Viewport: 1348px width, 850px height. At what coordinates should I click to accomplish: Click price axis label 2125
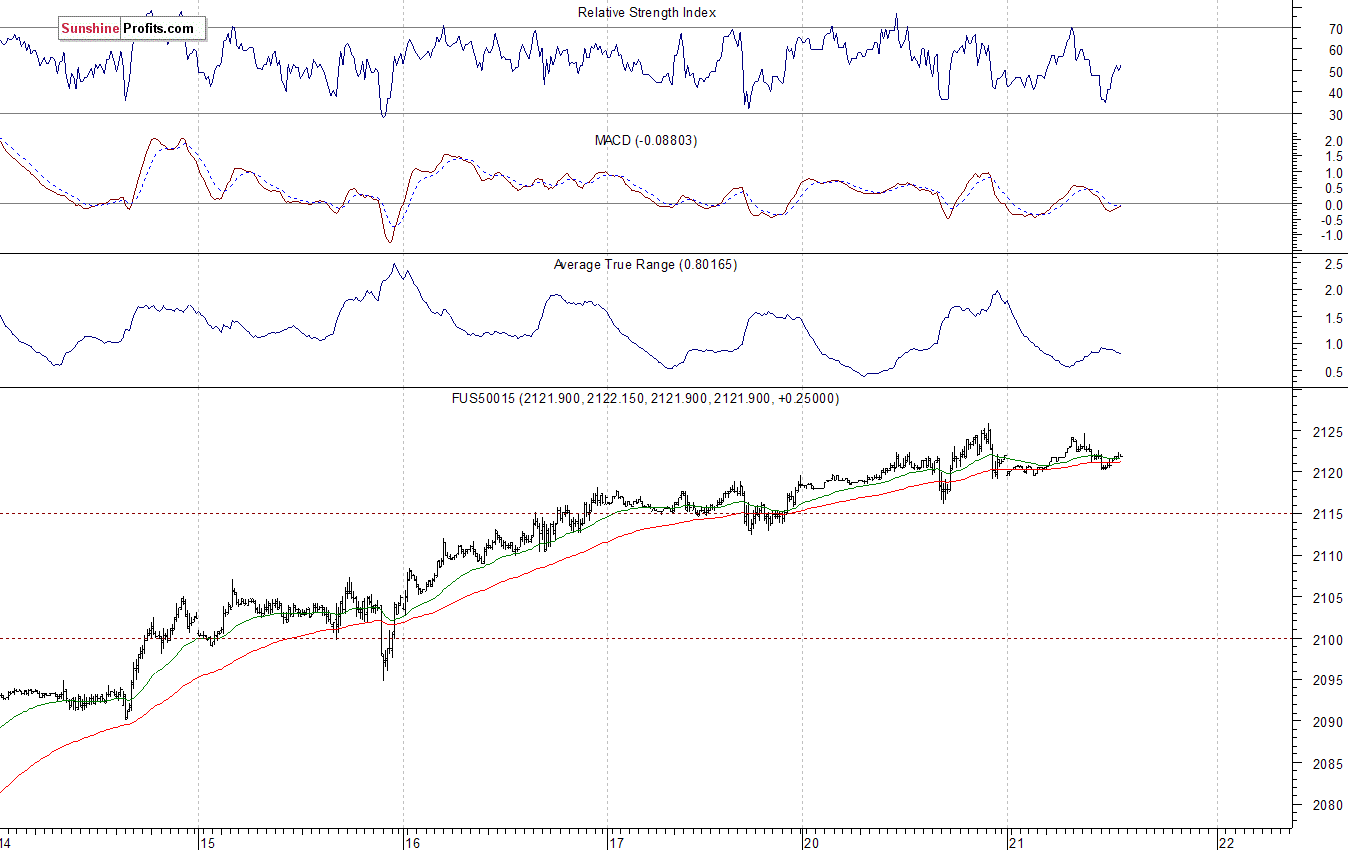click(x=1328, y=432)
